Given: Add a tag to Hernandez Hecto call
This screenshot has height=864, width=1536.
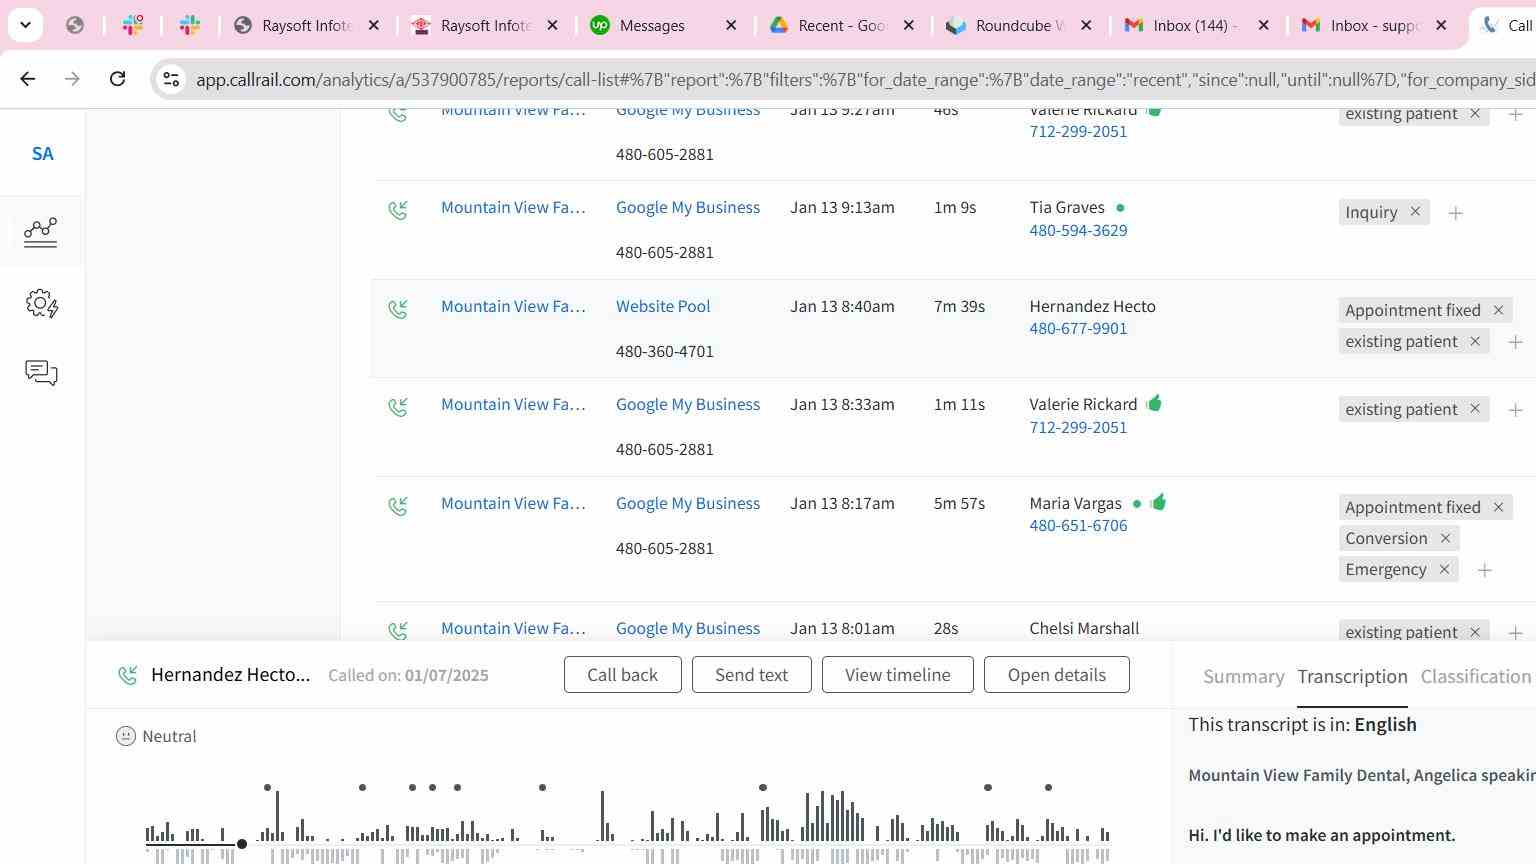Looking at the screenshot, I should point(1516,342).
